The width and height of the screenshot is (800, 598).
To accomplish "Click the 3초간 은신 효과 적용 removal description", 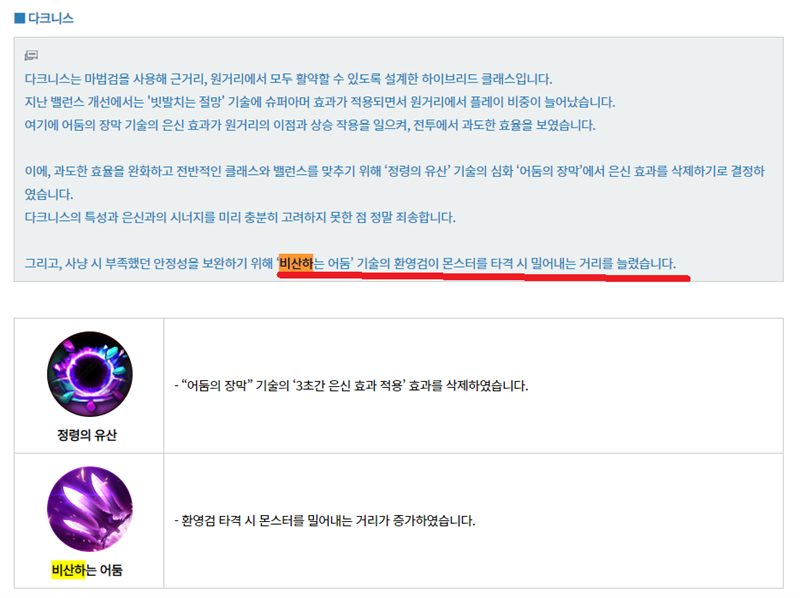I will [x=351, y=385].
